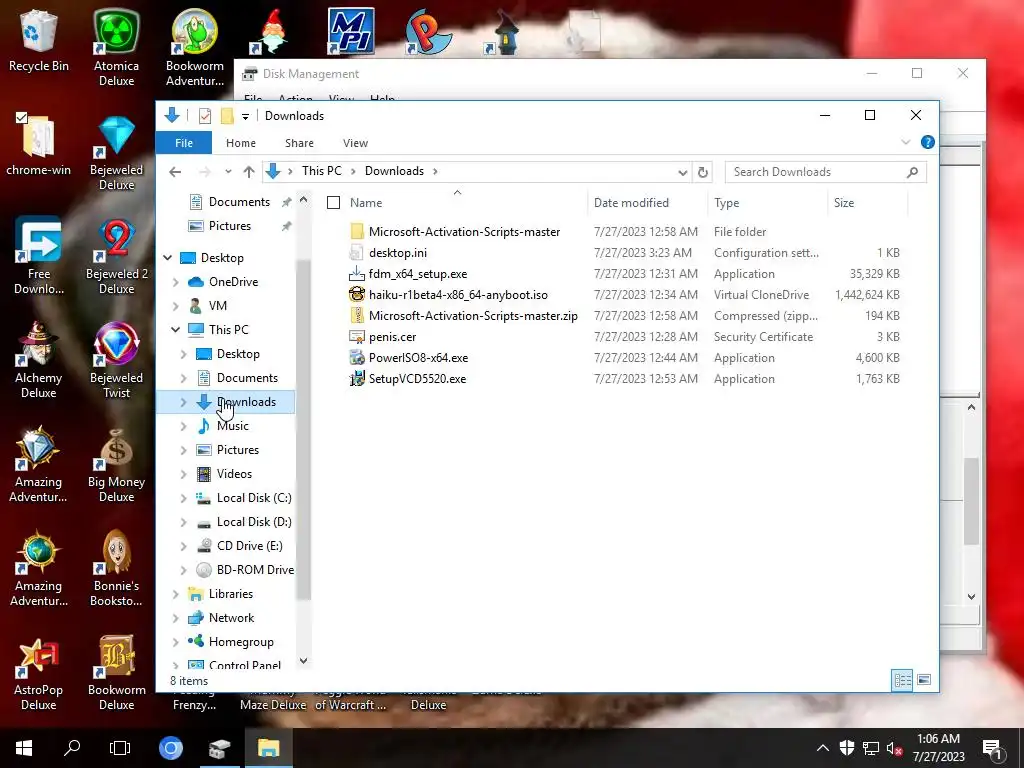Go back with the Back arrow
Image resolution: width=1024 pixels, height=768 pixels.
click(x=175, y=172)
